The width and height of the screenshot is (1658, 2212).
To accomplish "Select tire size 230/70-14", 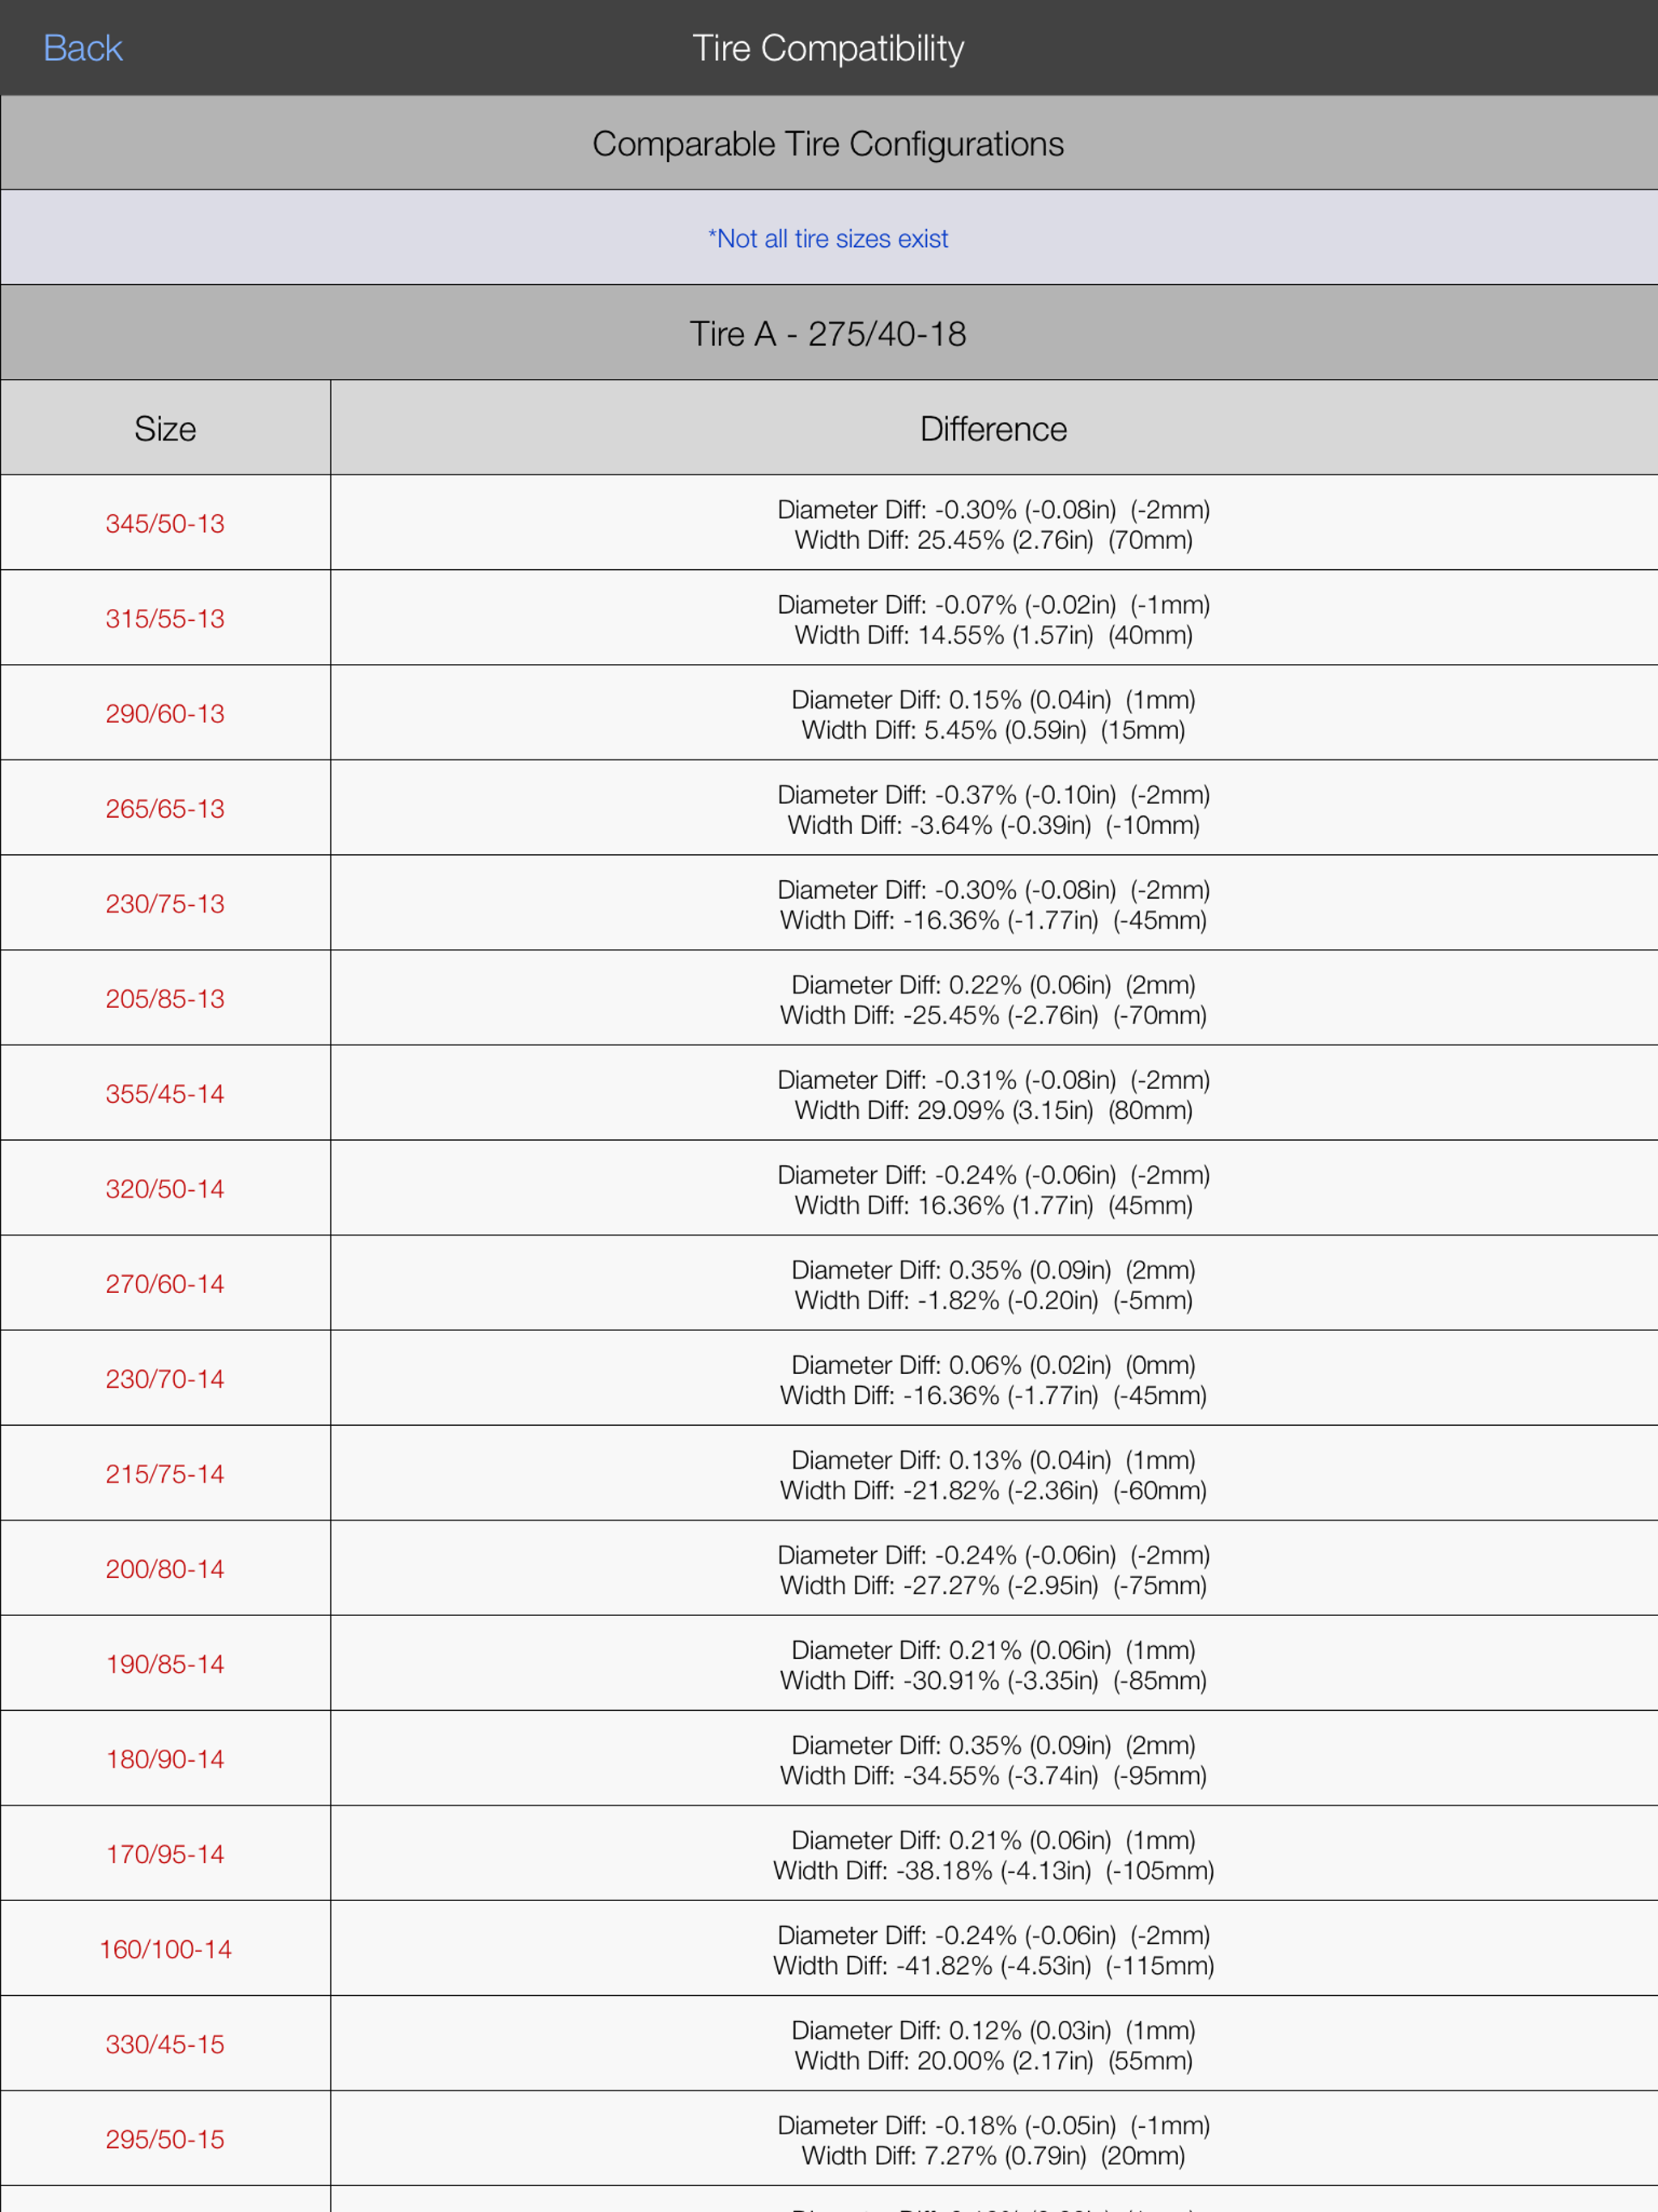I will 165,1378.
